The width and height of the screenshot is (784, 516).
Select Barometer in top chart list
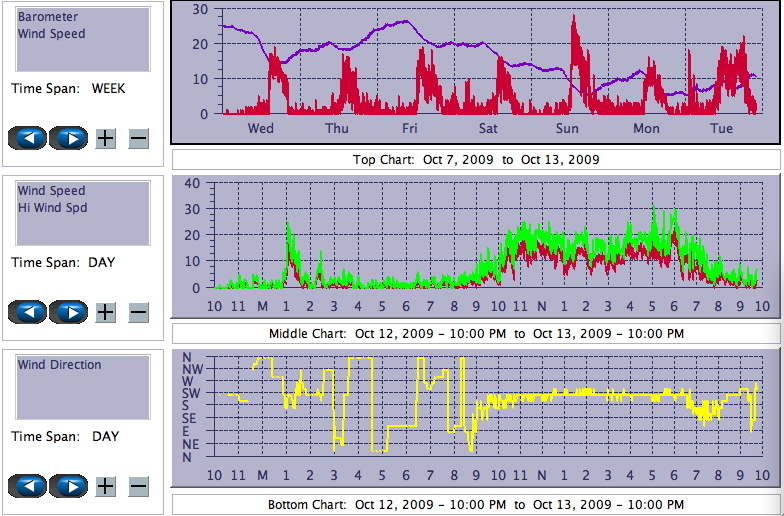pos(48,17)
